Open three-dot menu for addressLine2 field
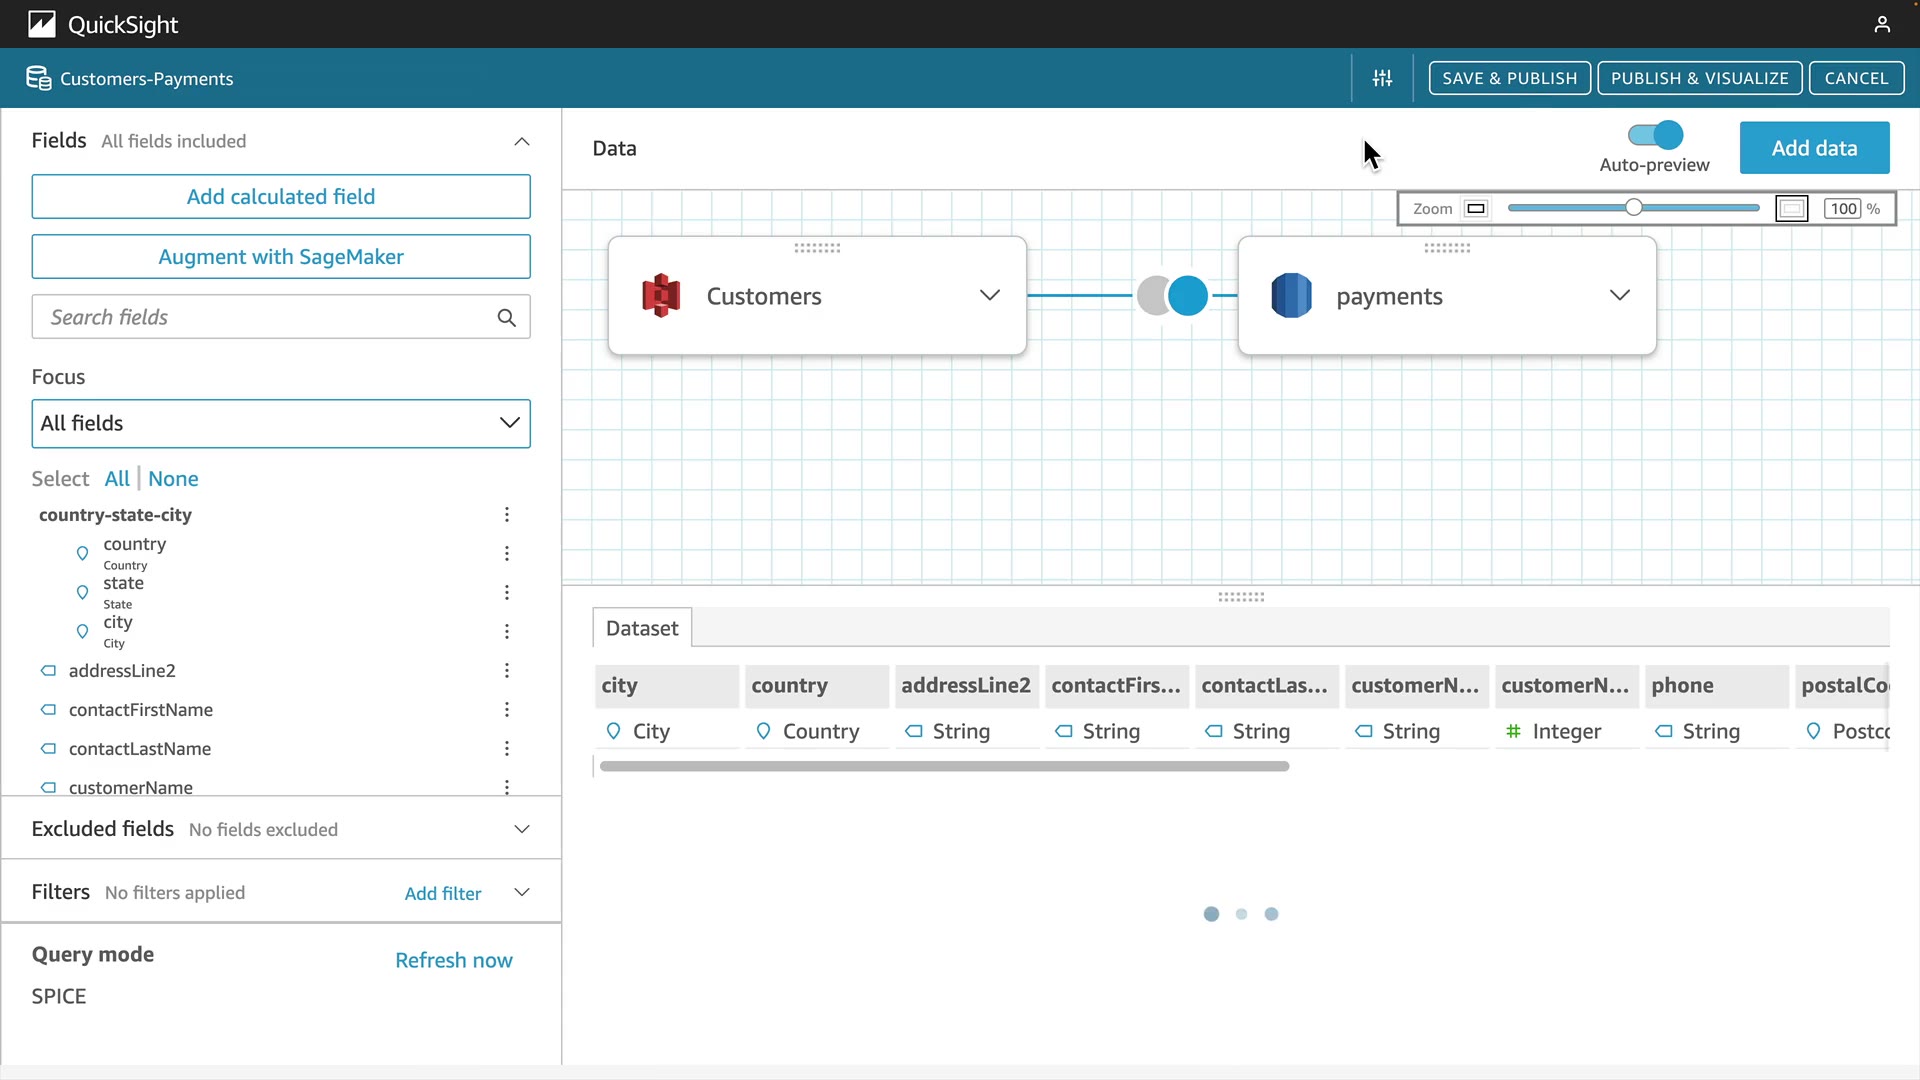 click(x=507, y=671)
